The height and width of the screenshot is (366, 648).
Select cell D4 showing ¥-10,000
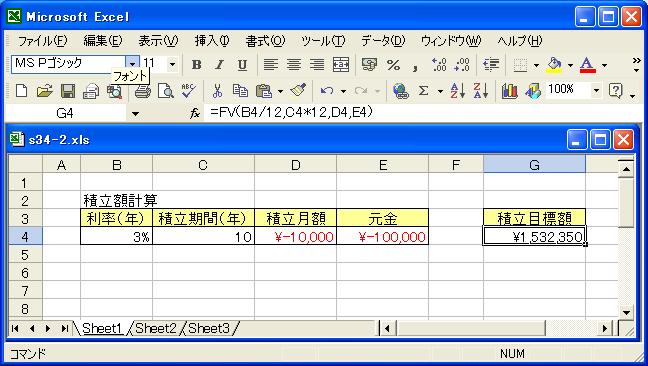295,237
